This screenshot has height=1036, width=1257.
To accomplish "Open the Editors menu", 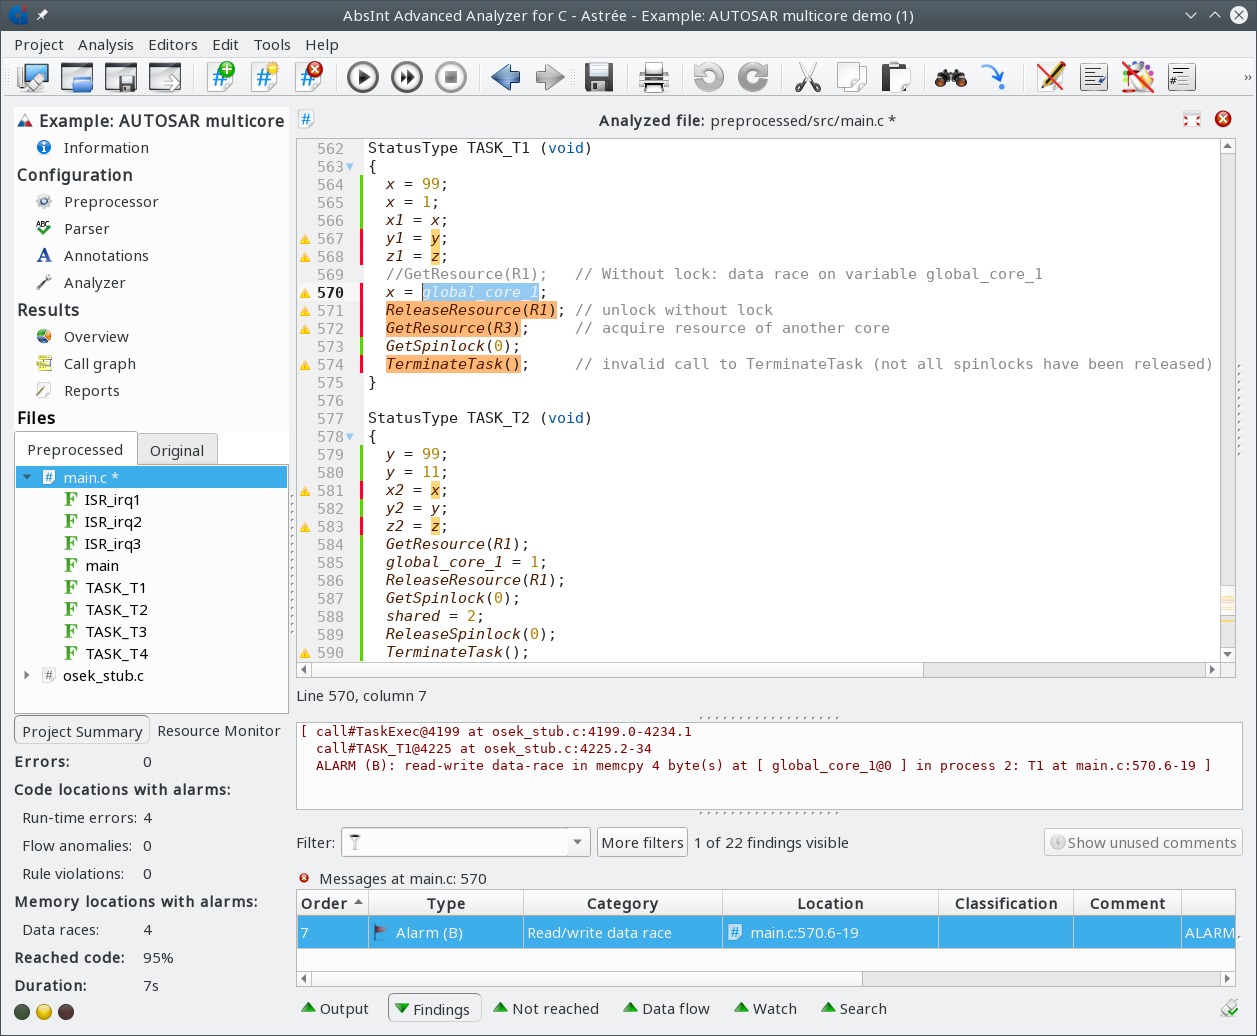I will (x=173, y=45).
